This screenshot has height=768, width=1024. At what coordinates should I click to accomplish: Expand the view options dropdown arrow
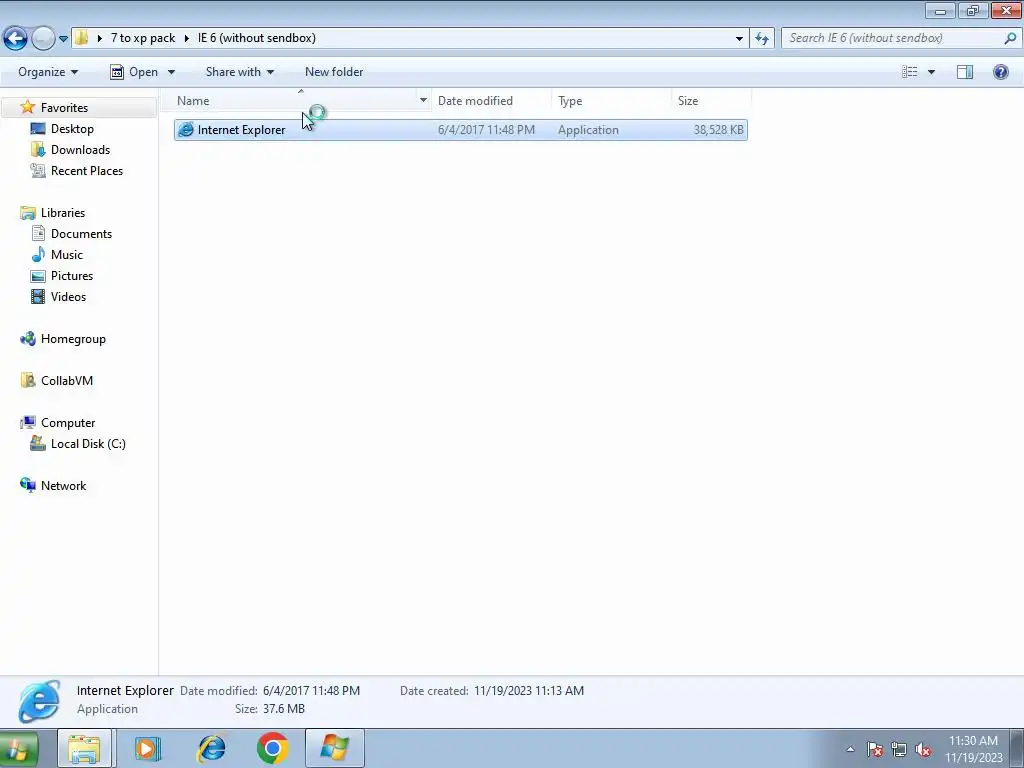931,72
